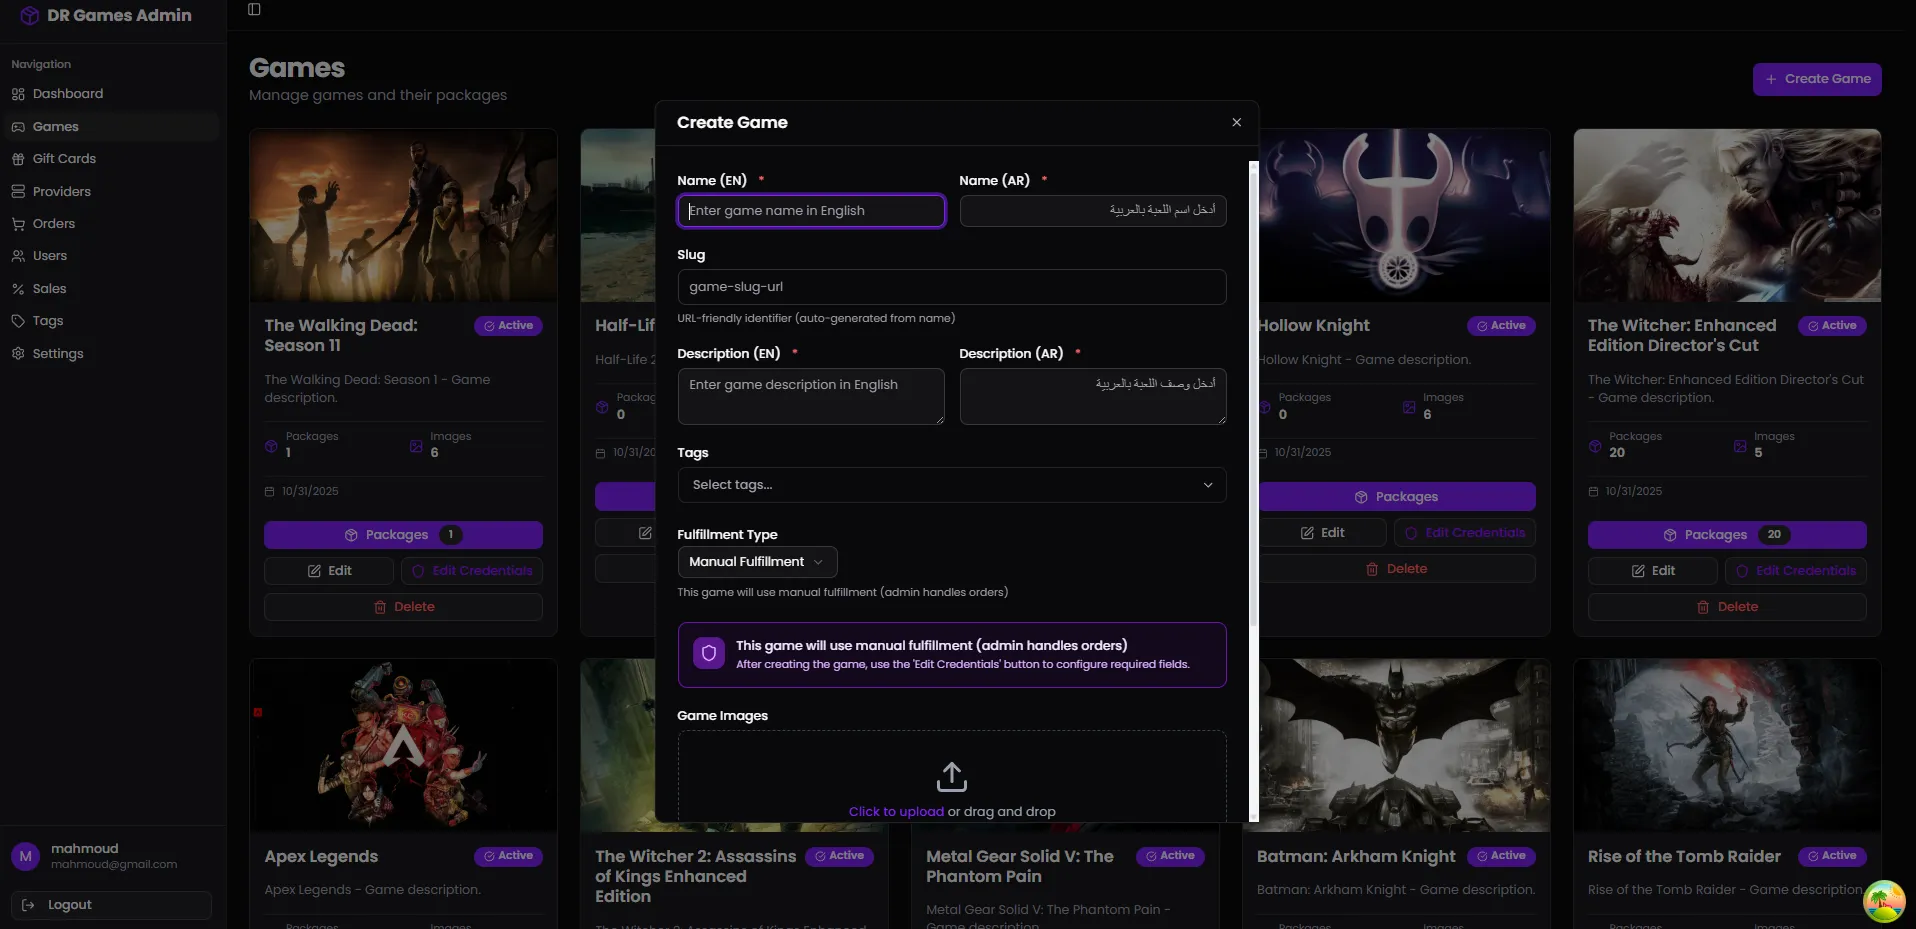Open the Sales section icon
This screenshot has height=929, width=1916.
(x=17, y=288)
